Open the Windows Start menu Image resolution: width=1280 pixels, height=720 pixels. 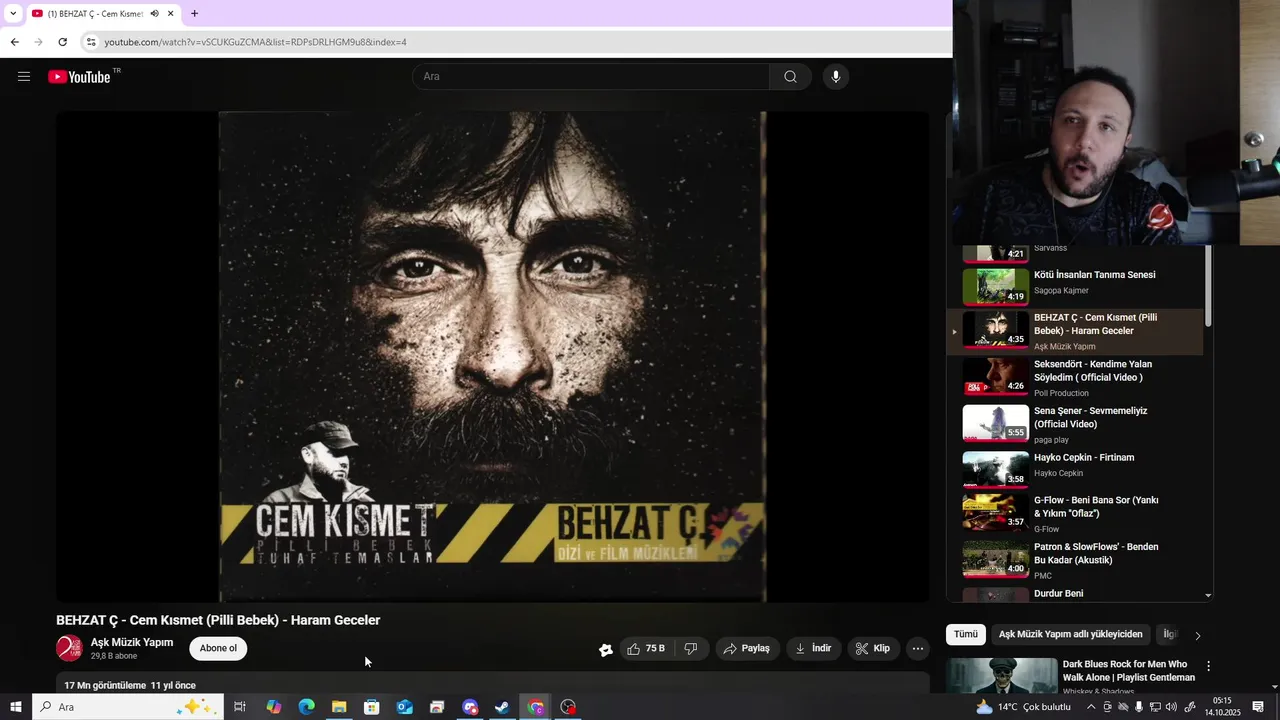[x=16, y=707]
